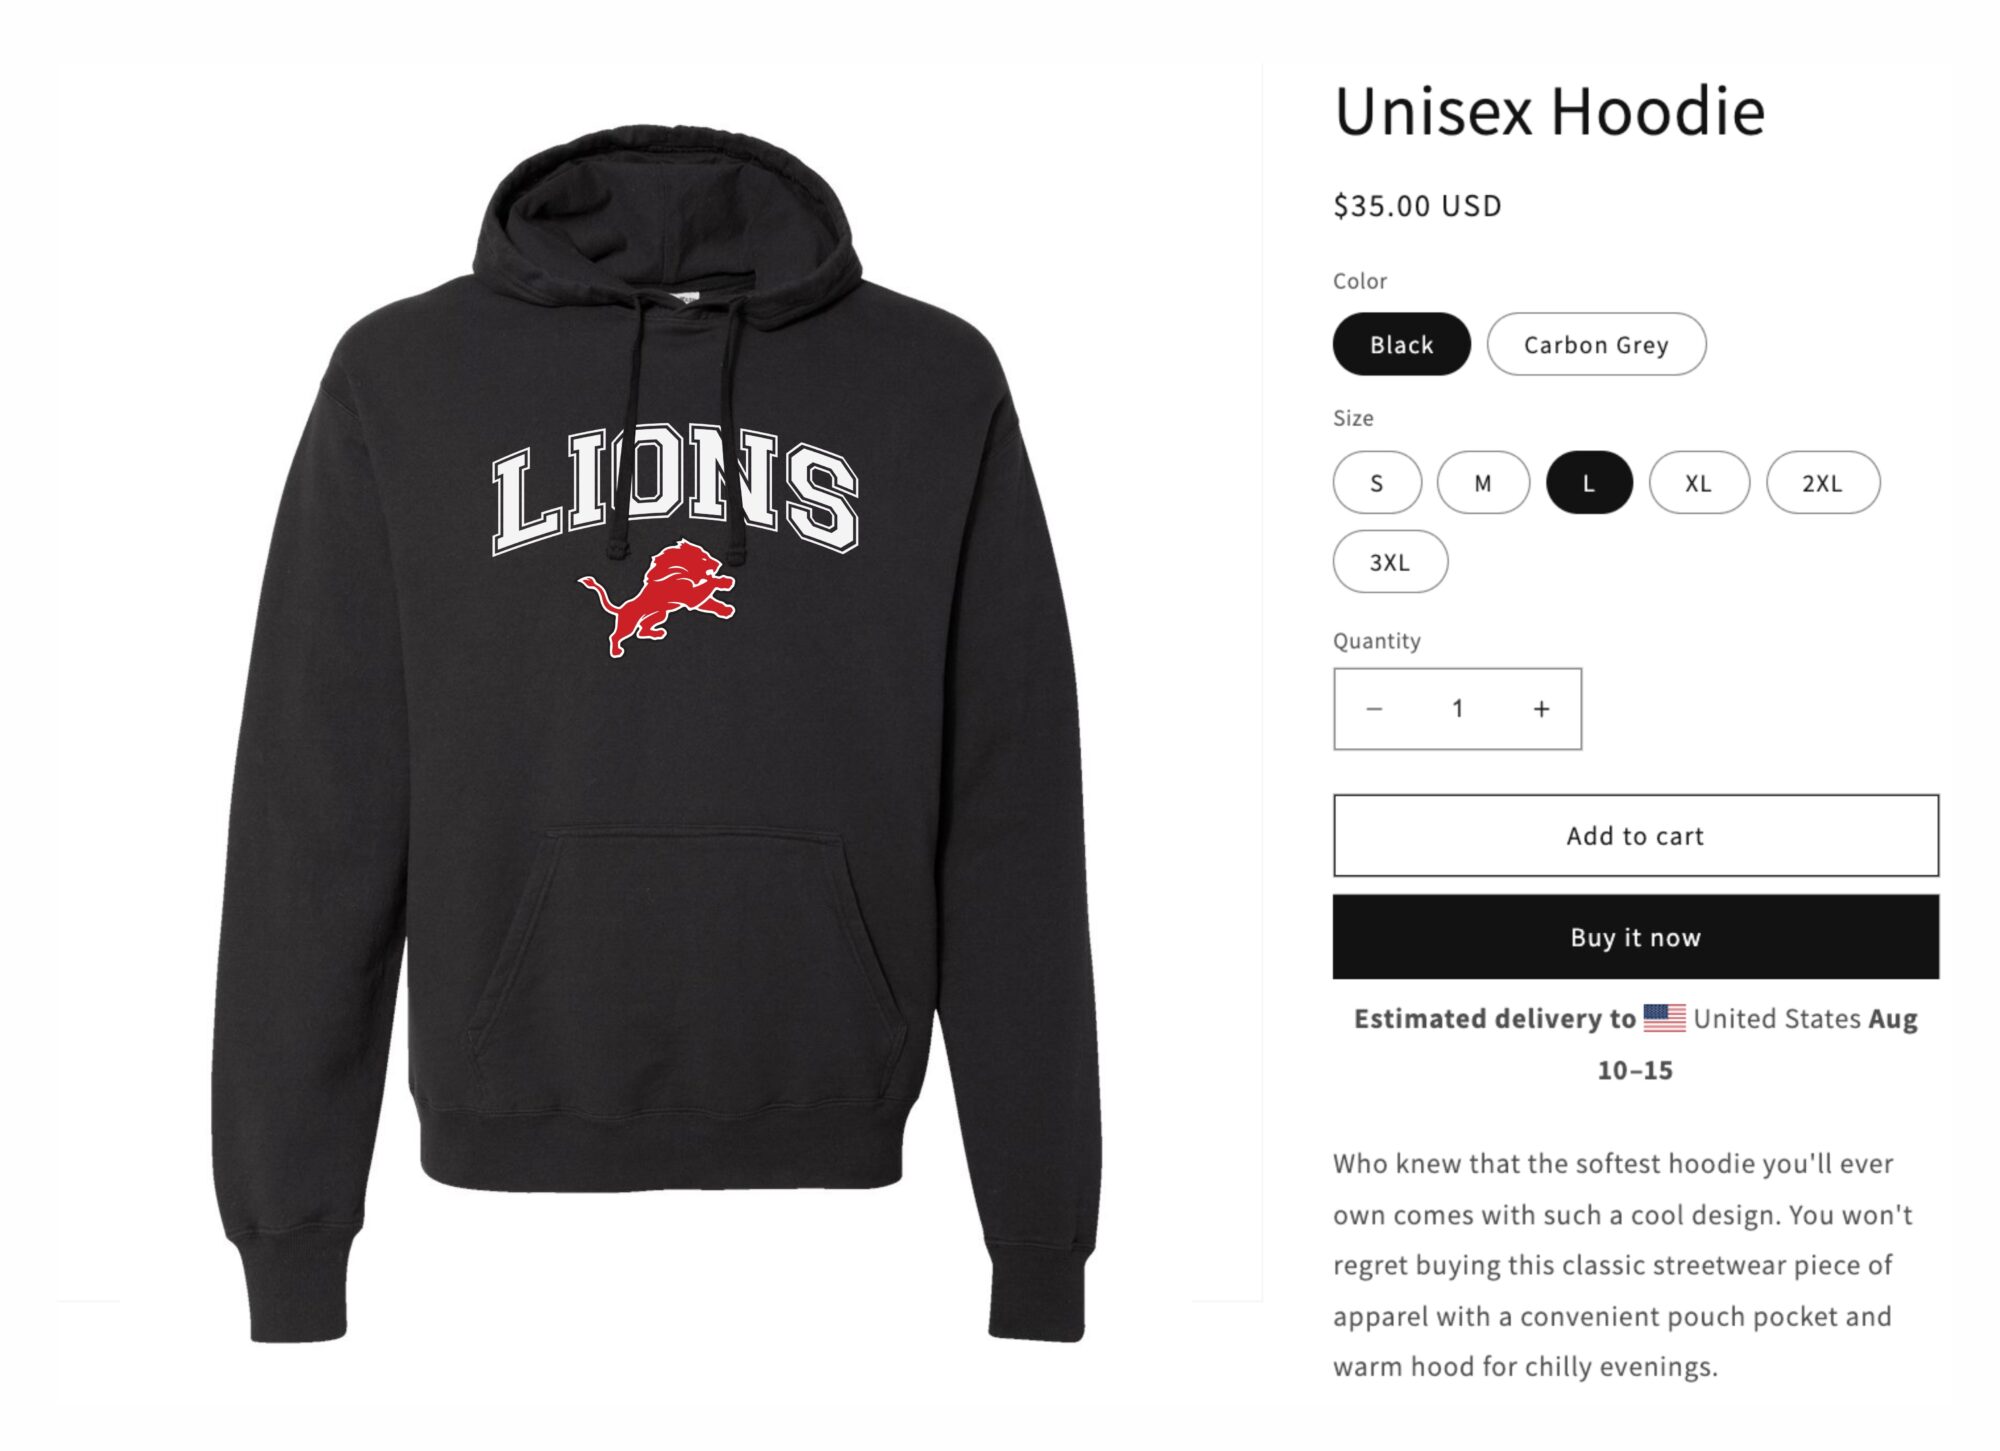Click the minus icon to decrease quantity

point(1374,709)
